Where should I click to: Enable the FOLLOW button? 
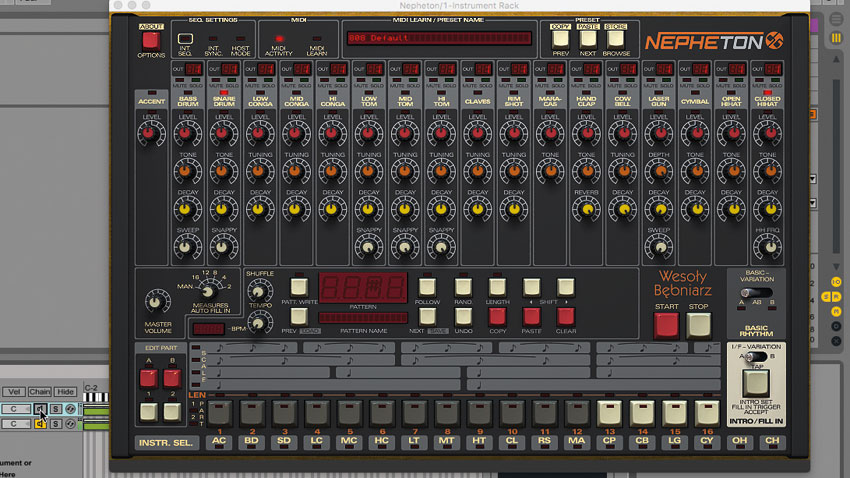click(x=427, y=287)
